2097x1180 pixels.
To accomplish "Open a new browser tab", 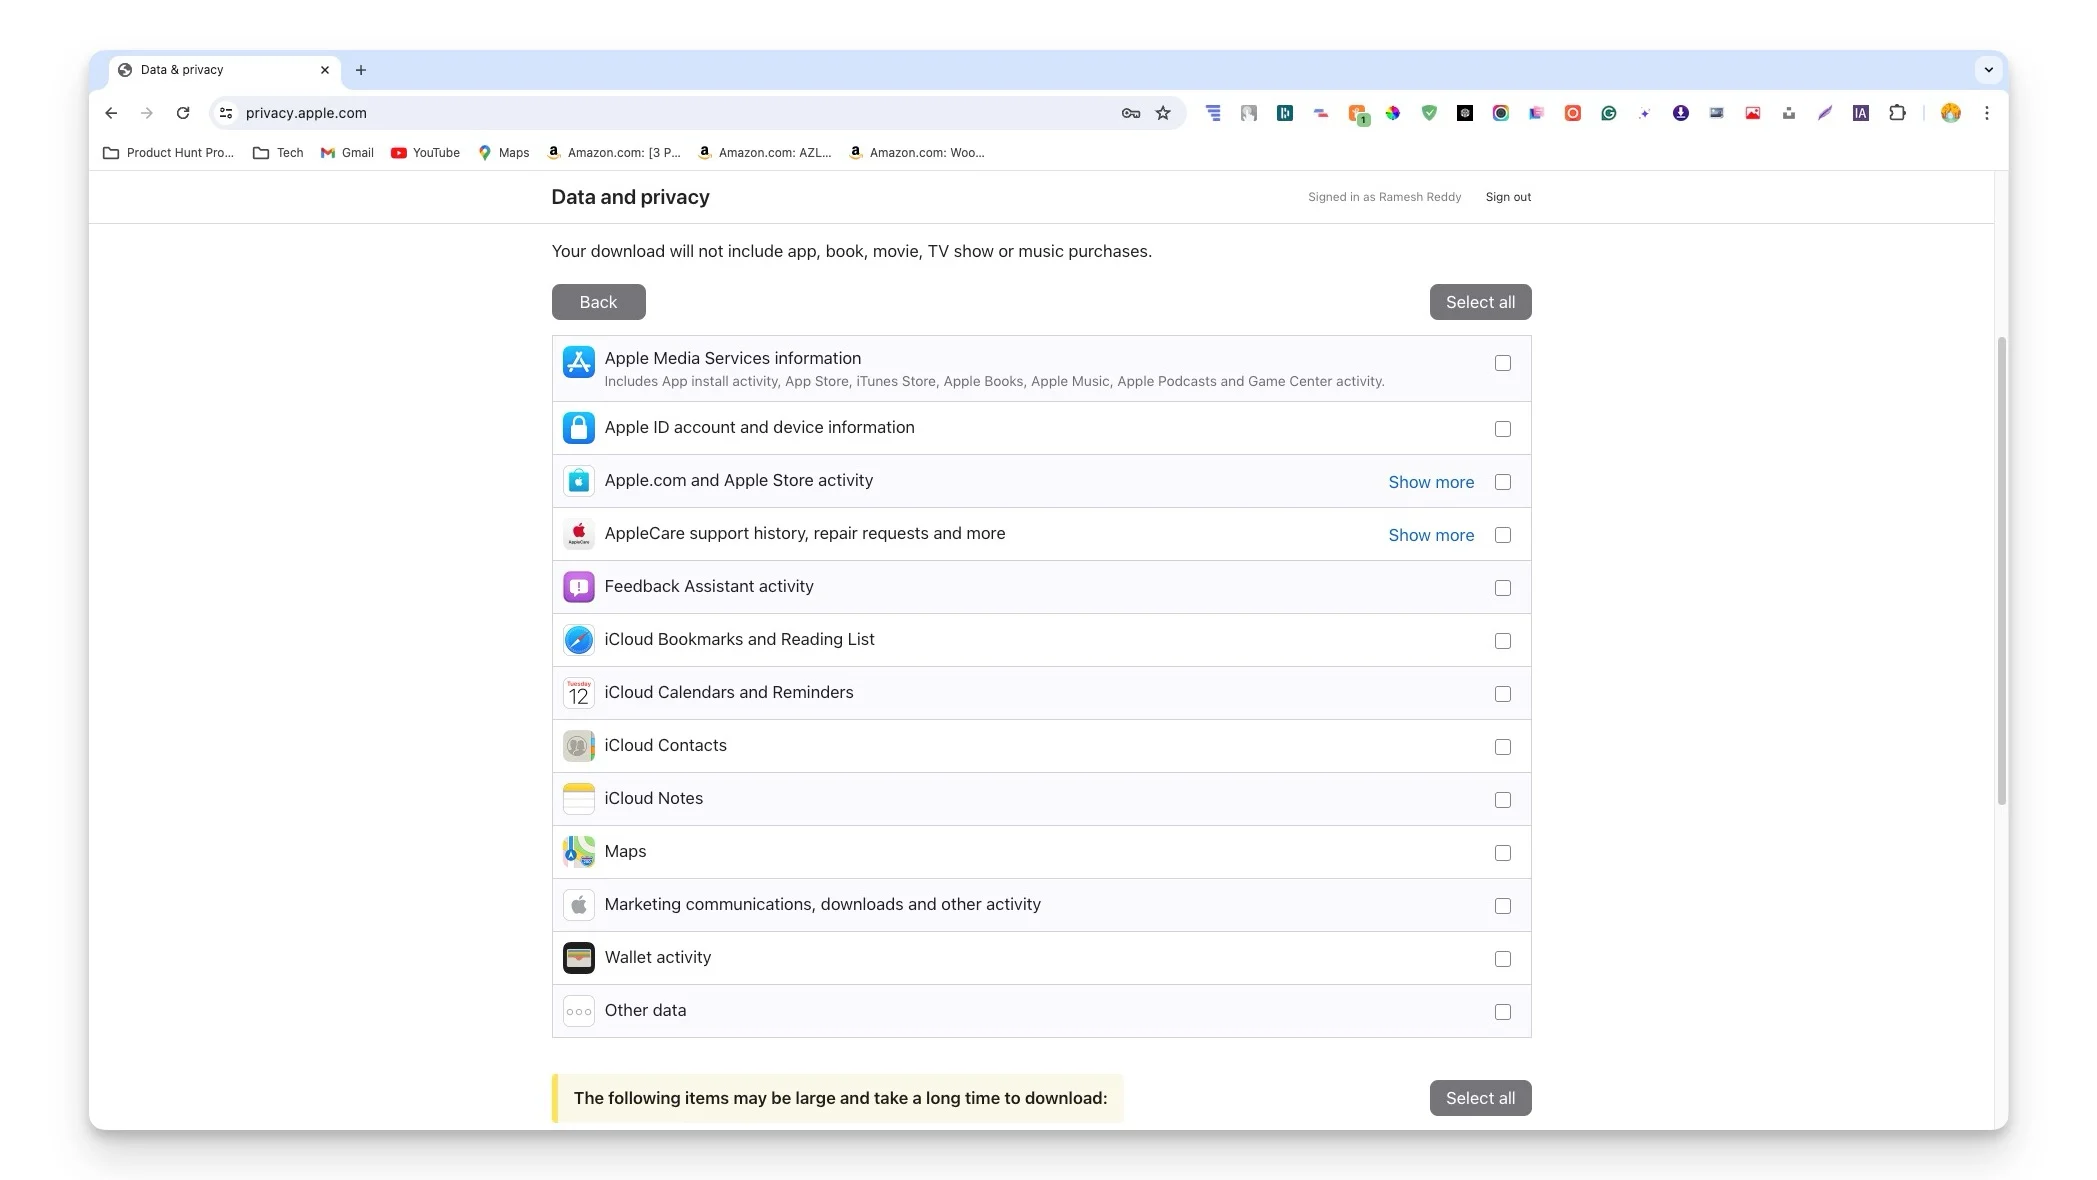I will (x=361, y=70).
